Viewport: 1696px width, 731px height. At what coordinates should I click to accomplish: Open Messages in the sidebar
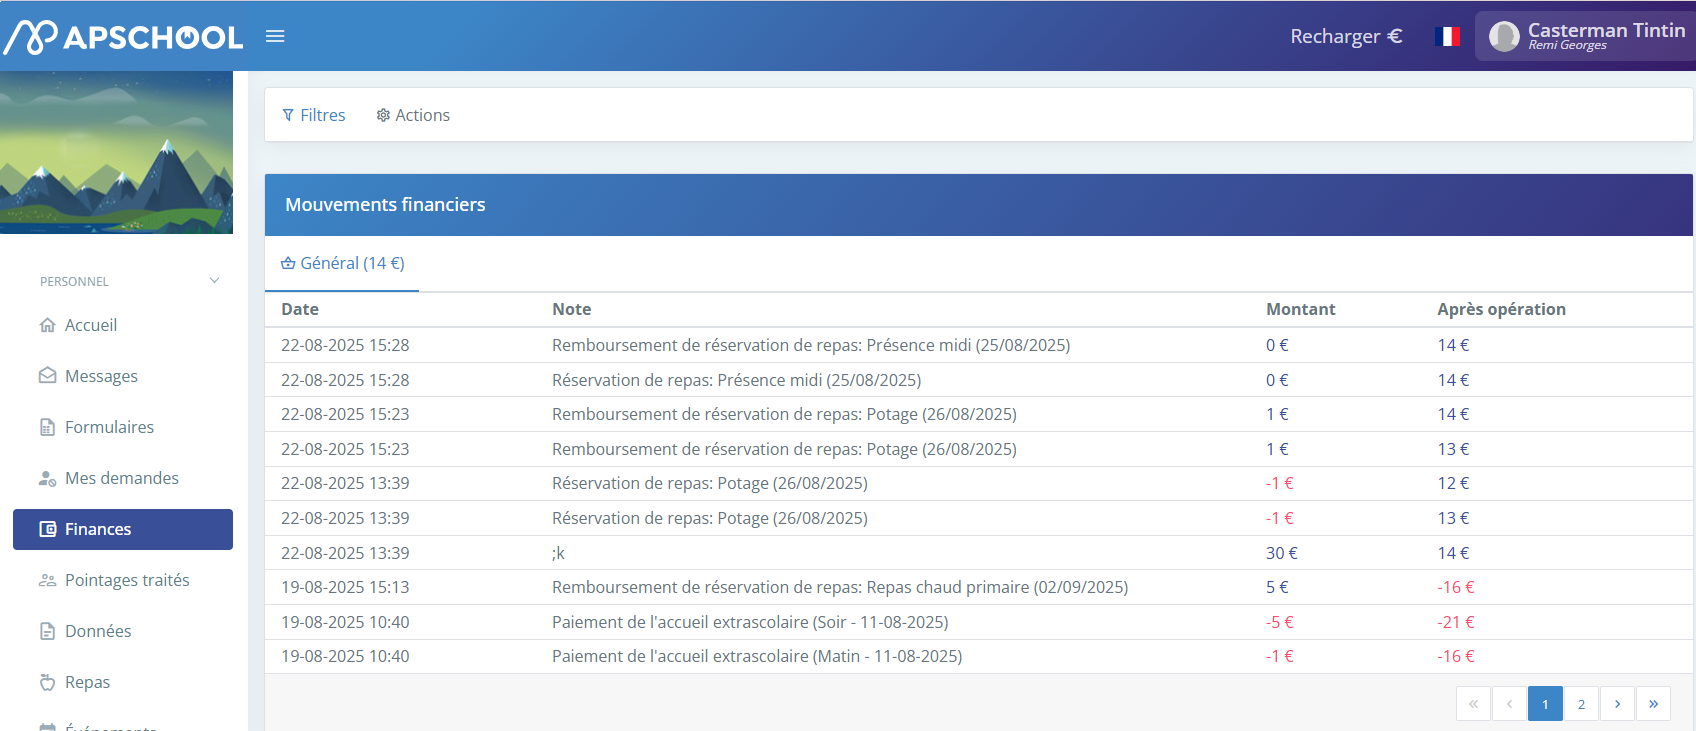pyautogui.click(x=101, y=376)
